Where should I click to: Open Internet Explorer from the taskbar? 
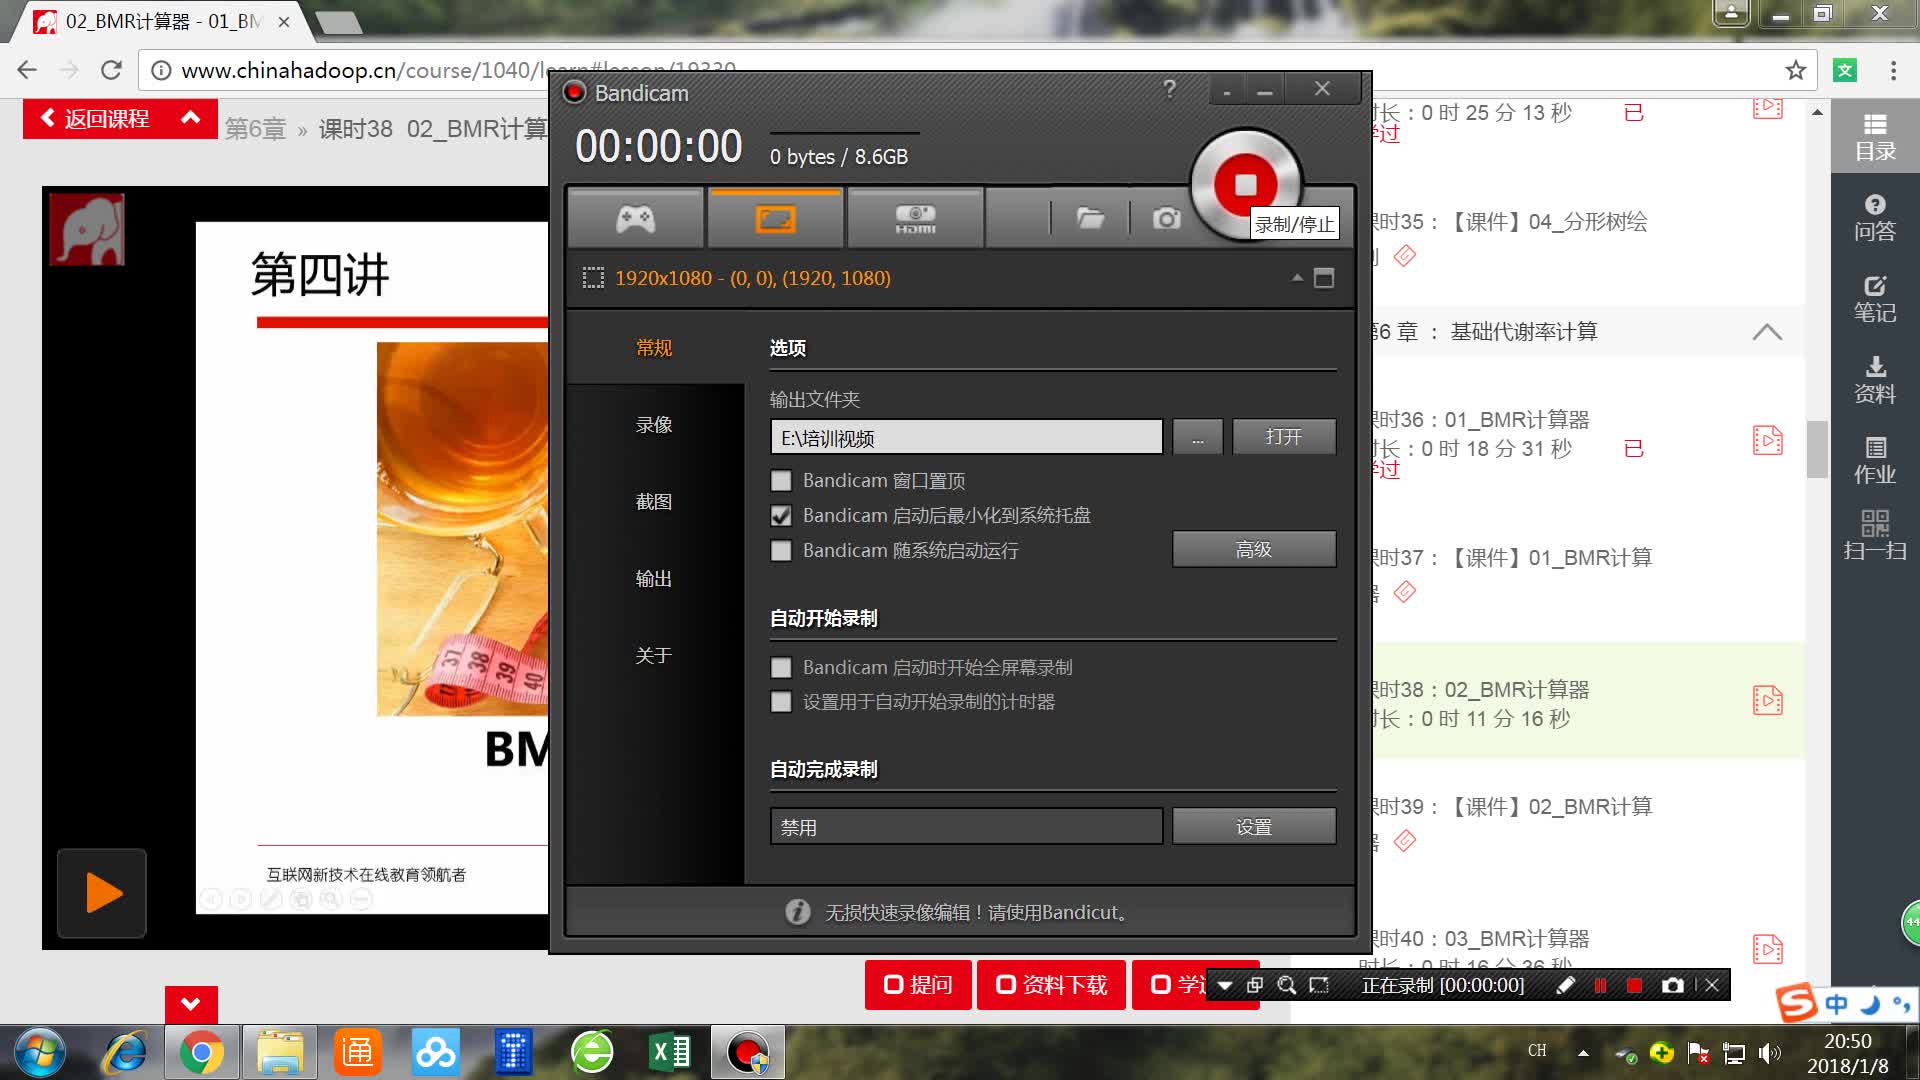126,1052
